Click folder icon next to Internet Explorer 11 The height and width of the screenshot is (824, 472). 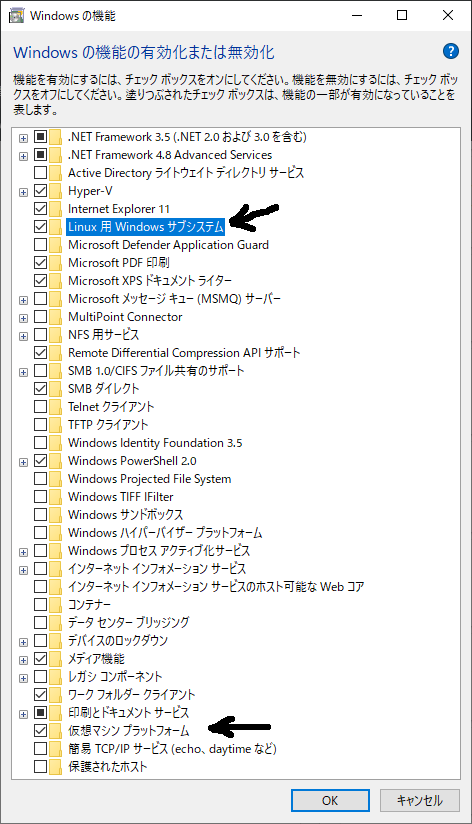pyautogui.click(x=56, y=209)
